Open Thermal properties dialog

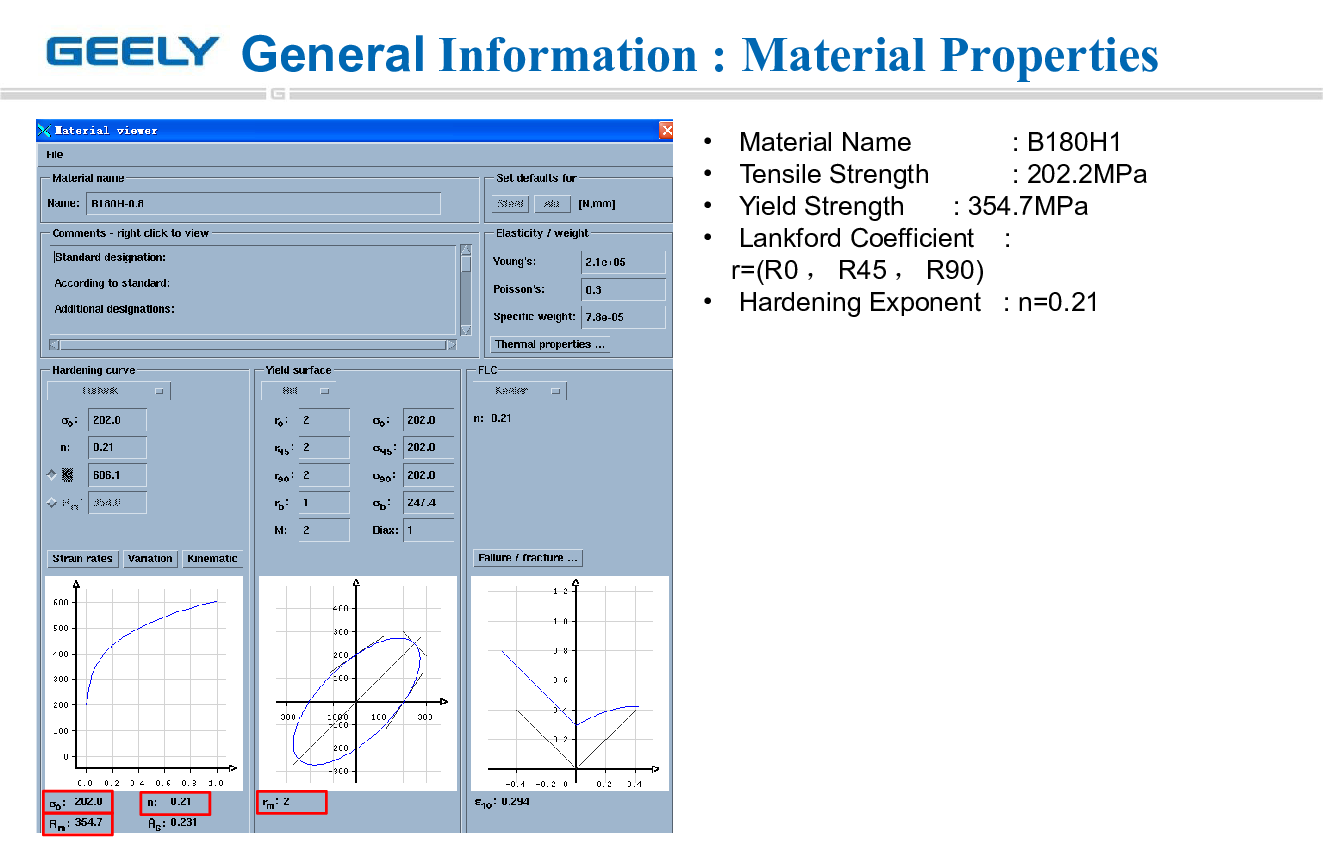[550, 344]
